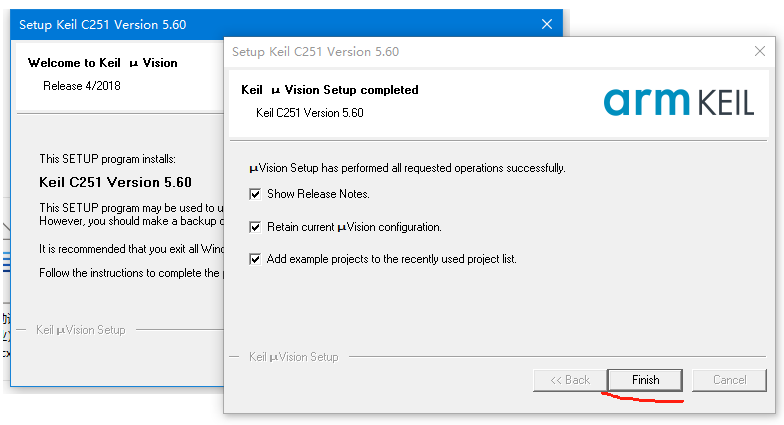Screen dimensions: 784x425
Task: Close the front Setup completed dialog
Action: point(760,51)
